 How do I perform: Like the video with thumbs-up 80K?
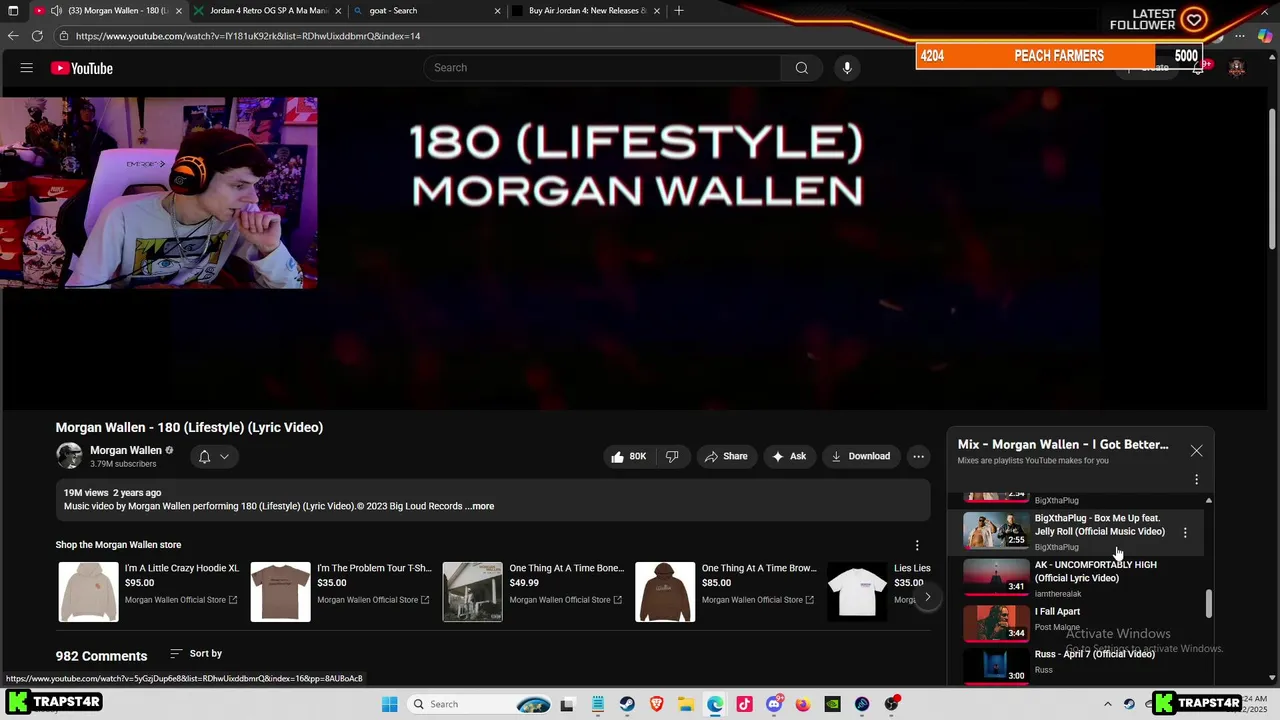[628, 456]
